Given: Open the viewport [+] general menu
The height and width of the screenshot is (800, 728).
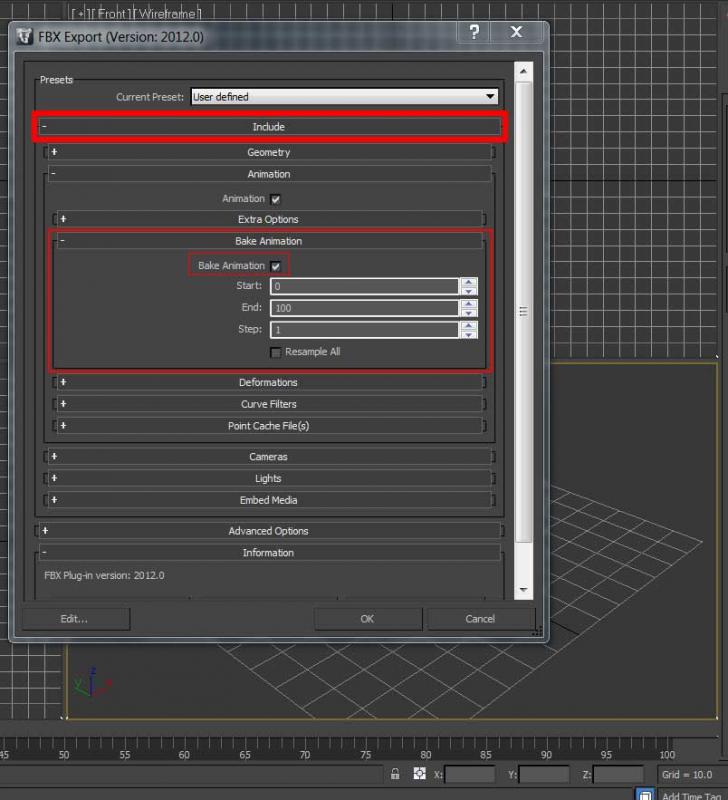Looking at the screenshot, I should [x=81, y=14].
